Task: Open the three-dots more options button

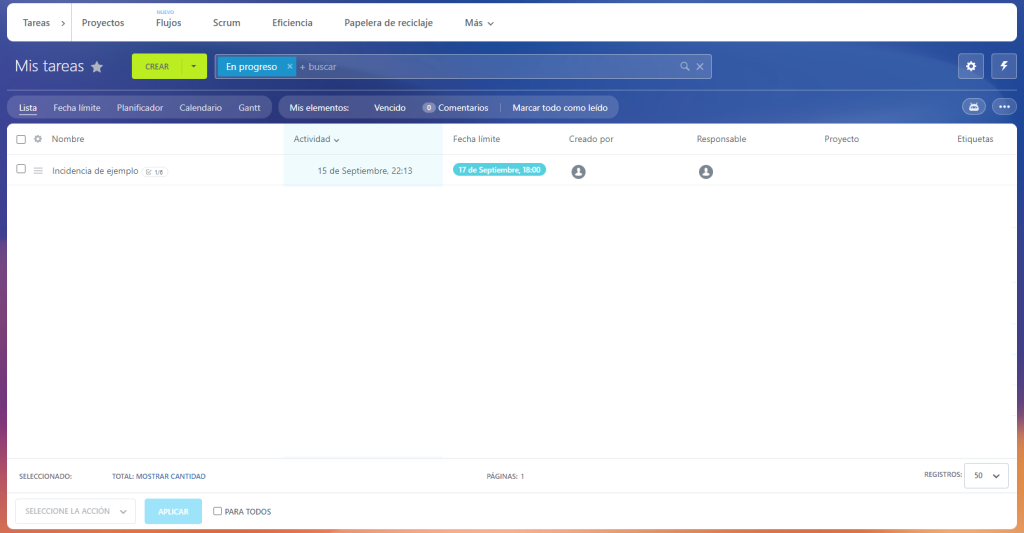Action: 1004,107
